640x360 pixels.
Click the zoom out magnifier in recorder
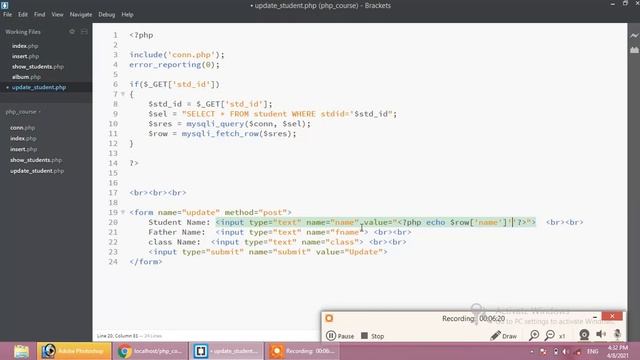[x=550, y=336]
